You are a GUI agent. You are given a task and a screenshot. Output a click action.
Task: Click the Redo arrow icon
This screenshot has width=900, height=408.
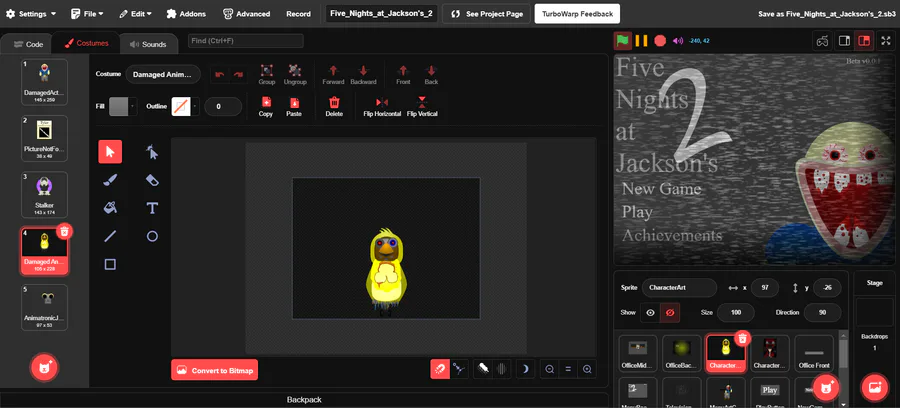point(238,75)
